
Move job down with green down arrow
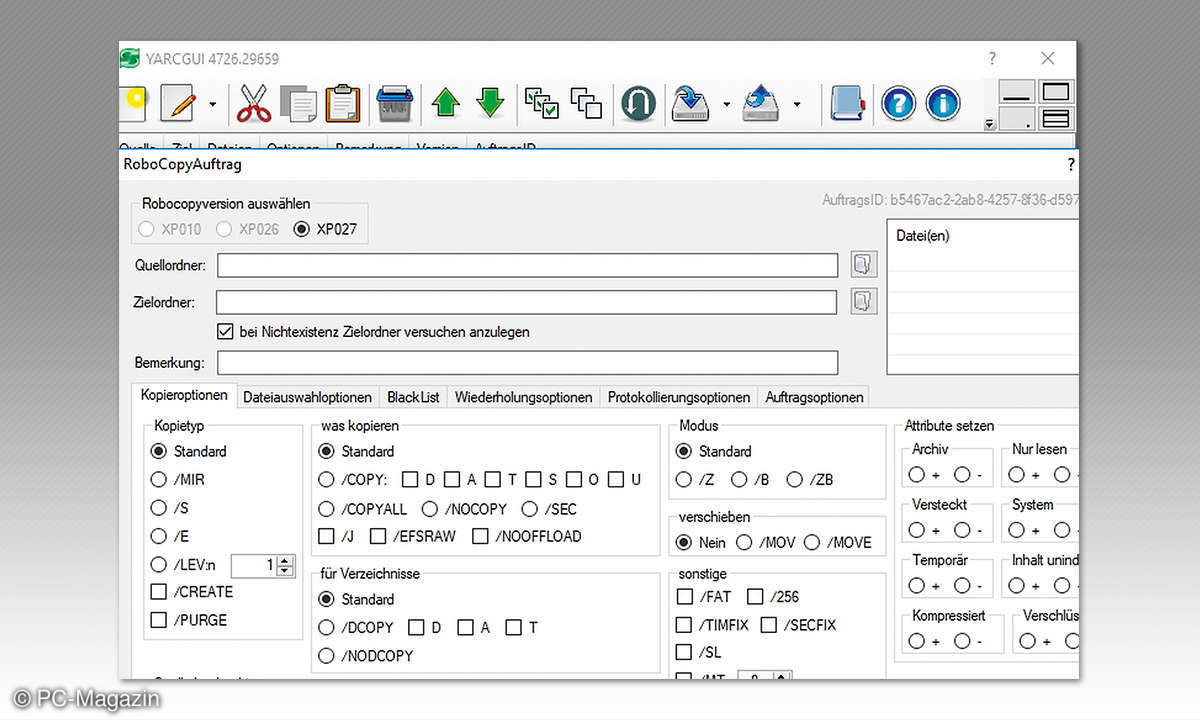click(x=489, y=103)
